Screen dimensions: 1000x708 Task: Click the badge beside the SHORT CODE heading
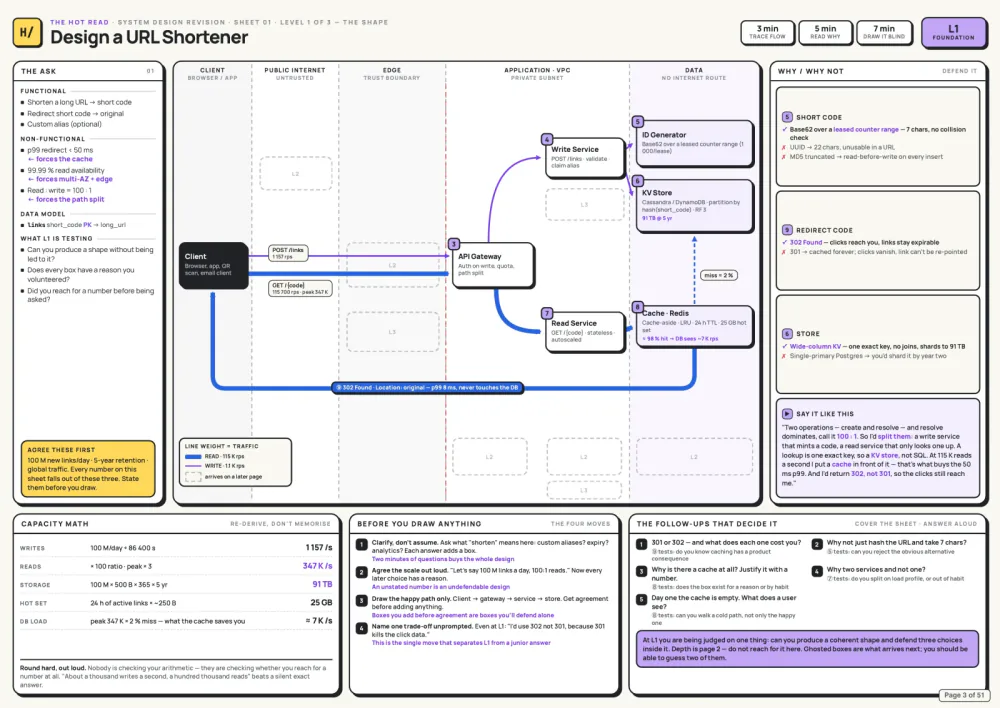(x=787, y=117)
